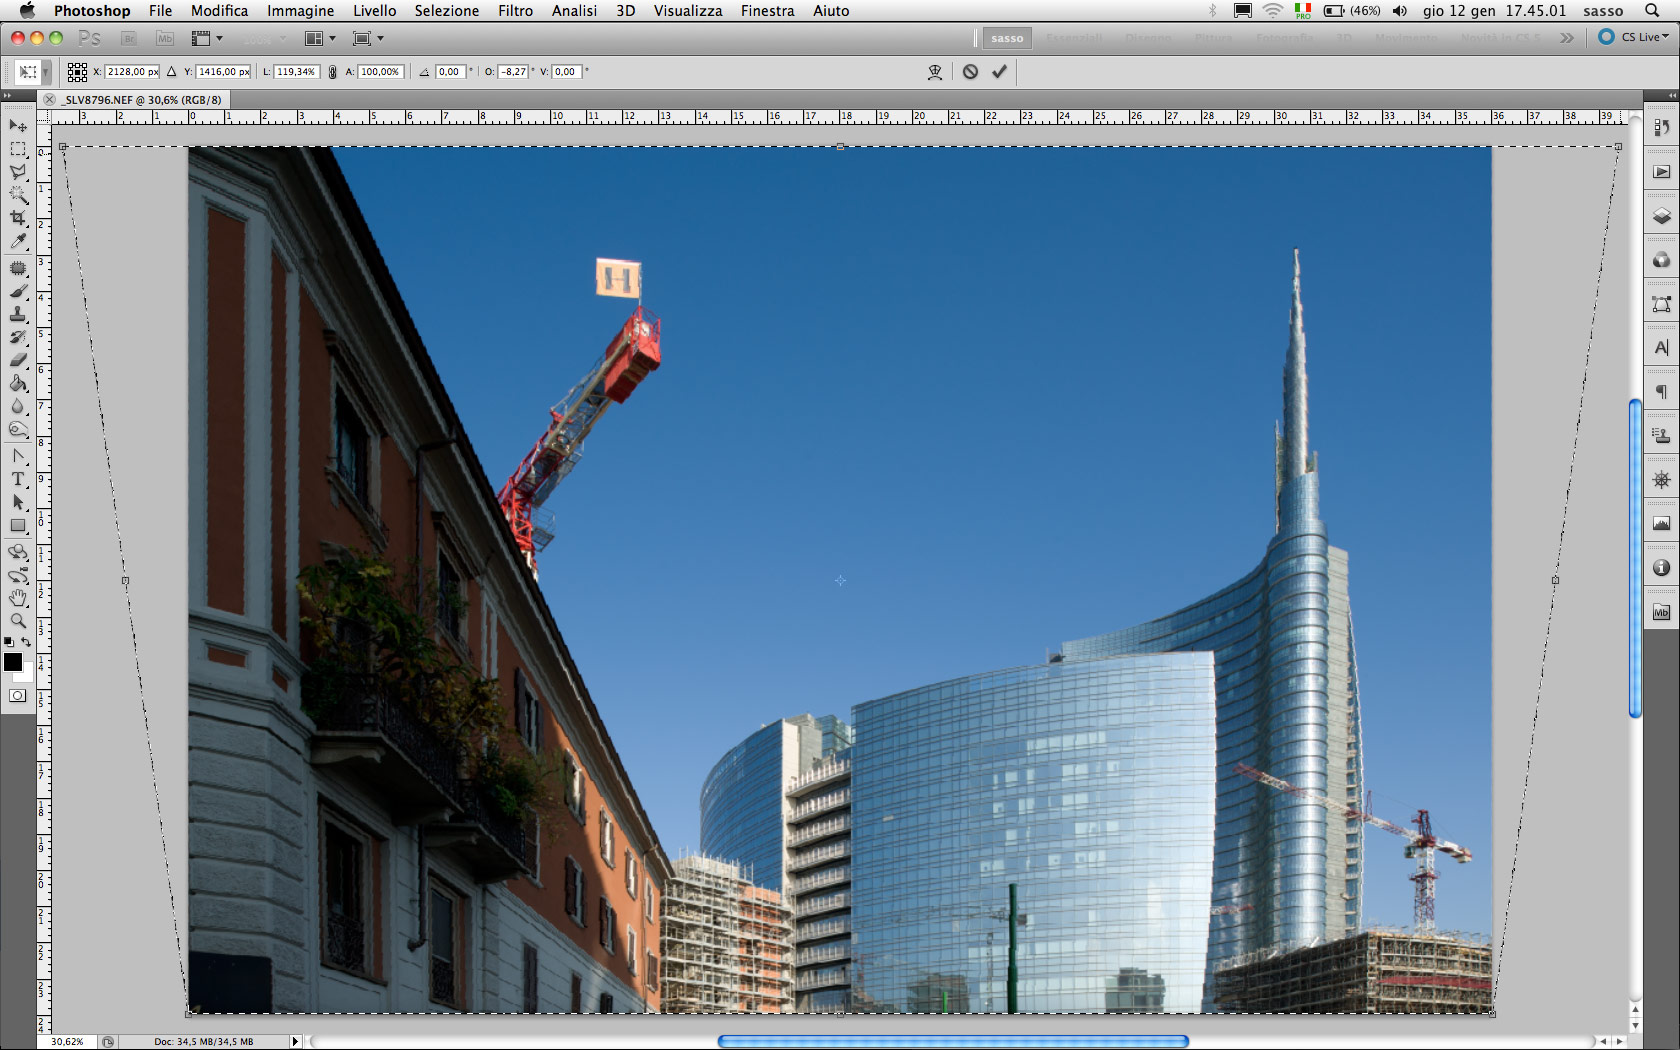Click the width L percentage field
Screen dimensions: 1680x1050
coord(296,72)
